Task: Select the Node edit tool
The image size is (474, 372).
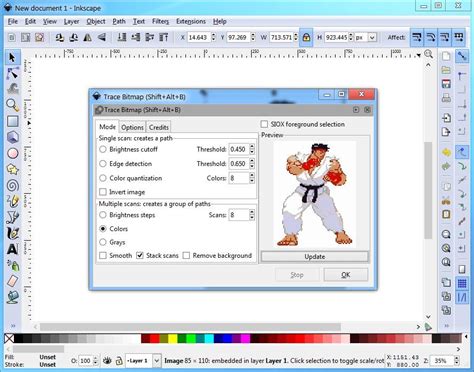Action: click(12, 73)
